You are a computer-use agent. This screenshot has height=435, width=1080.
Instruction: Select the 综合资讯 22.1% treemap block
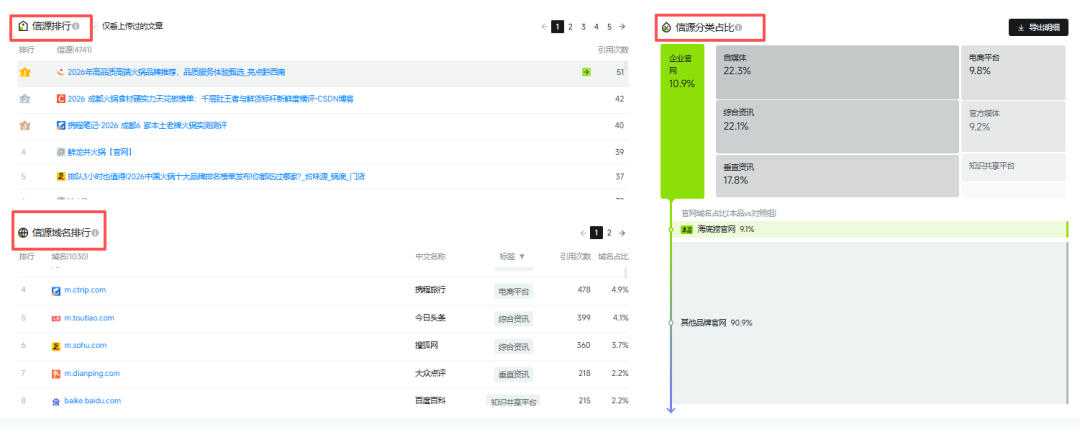point(837,127)
